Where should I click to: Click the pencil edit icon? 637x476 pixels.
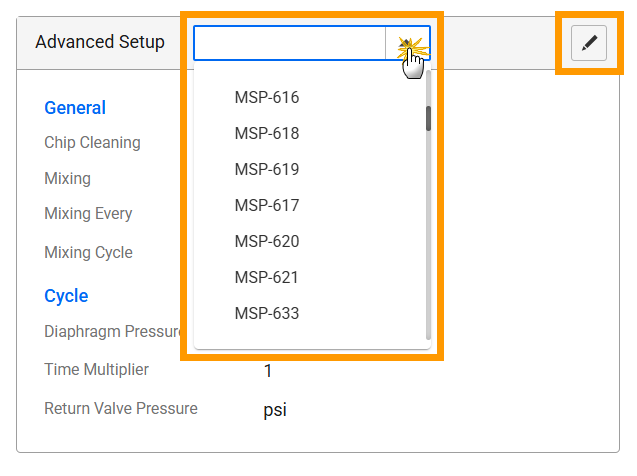pyautogui.click(x=589, y=43)
